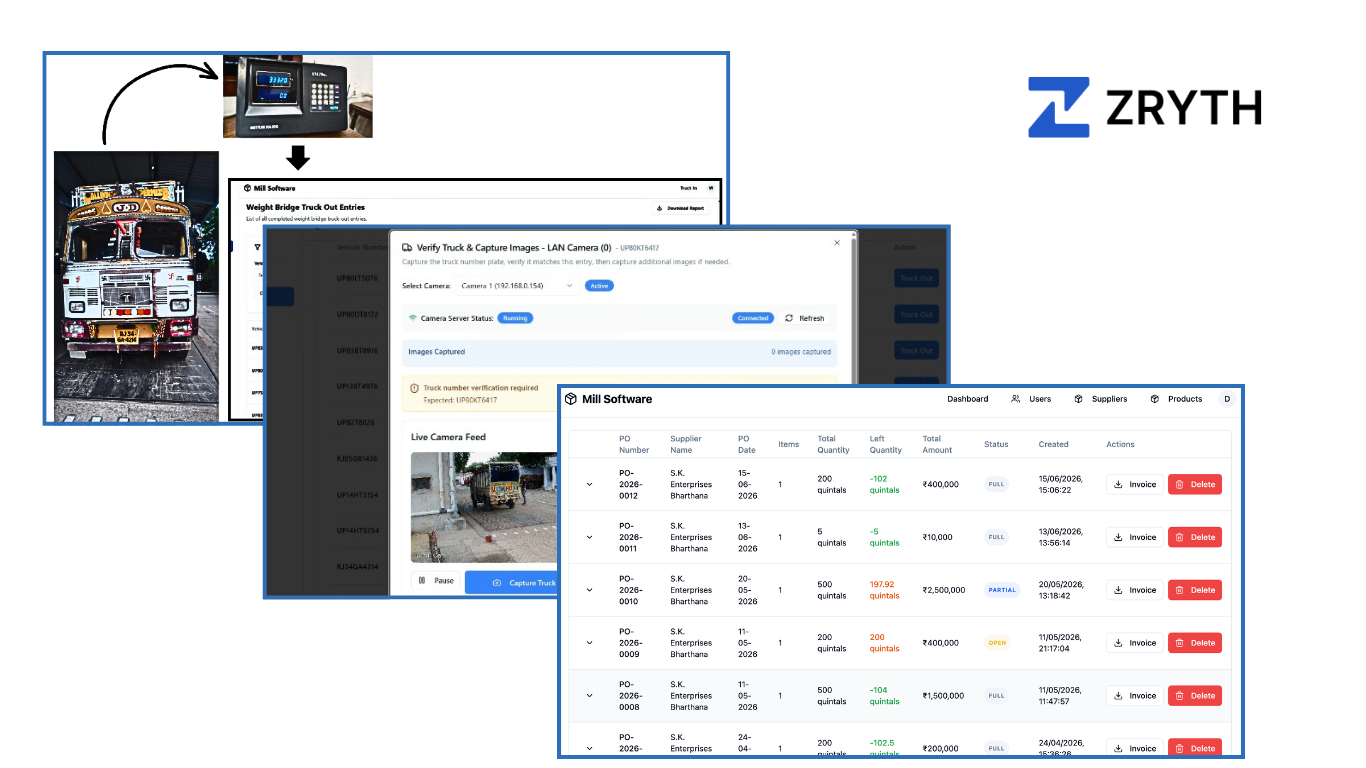Expand the row created 24/04/2026
Viewport: 1366px width, 768px height.
tap(589, 747)
